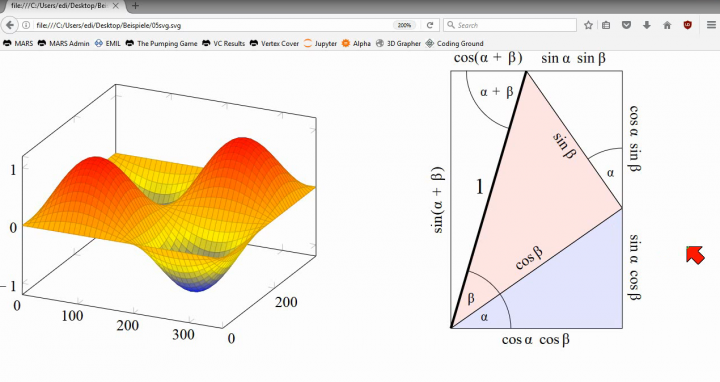Open the EMIL bookmark
Image resolution: width=720 pixels, height=382 pixels.
pos(108,44)
